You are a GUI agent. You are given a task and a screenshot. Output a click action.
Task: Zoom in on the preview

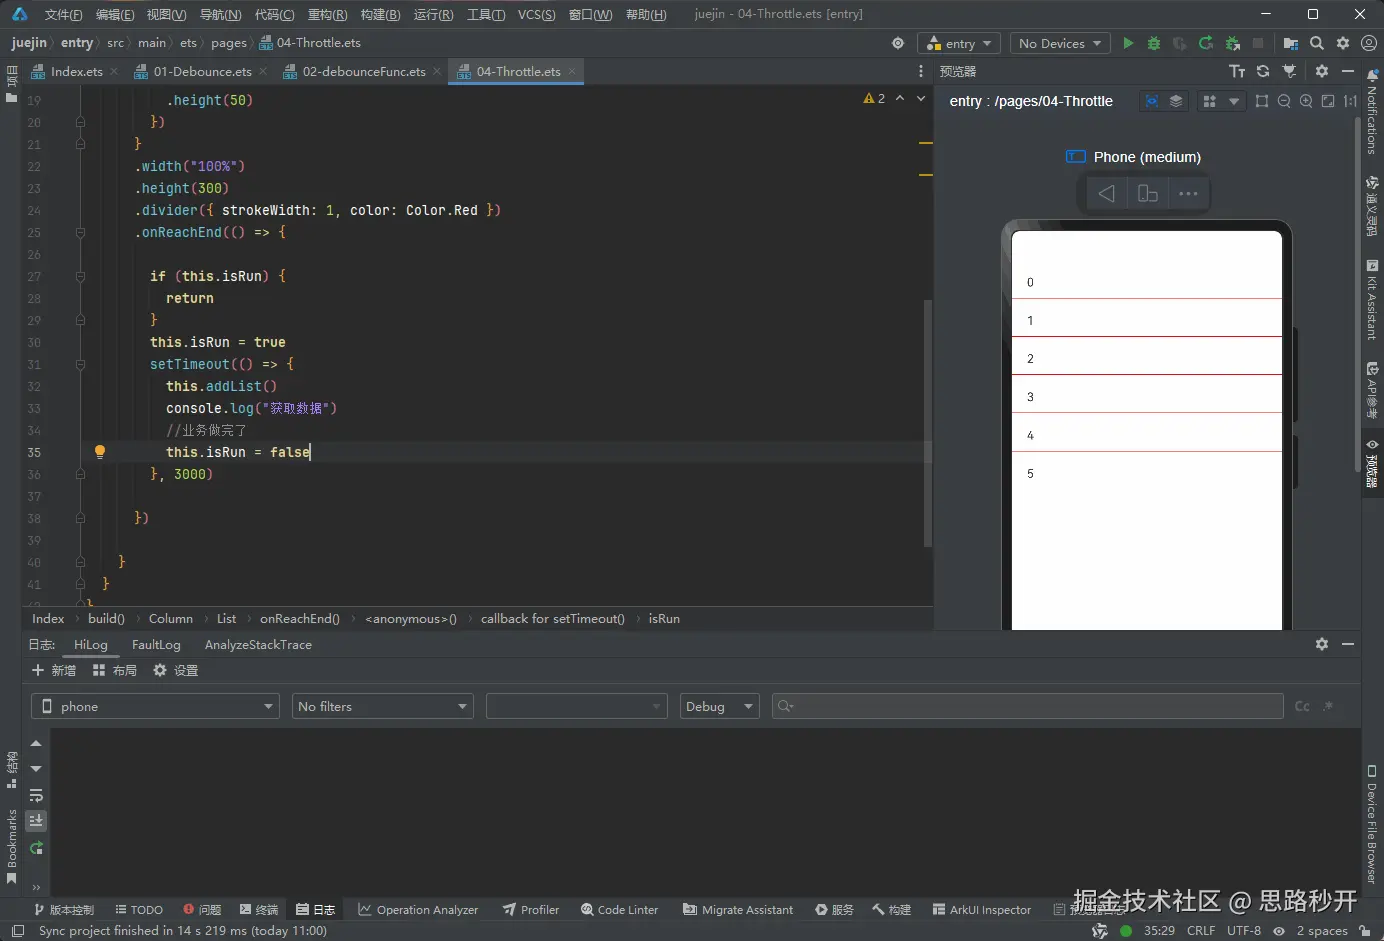pos(1306,101)
